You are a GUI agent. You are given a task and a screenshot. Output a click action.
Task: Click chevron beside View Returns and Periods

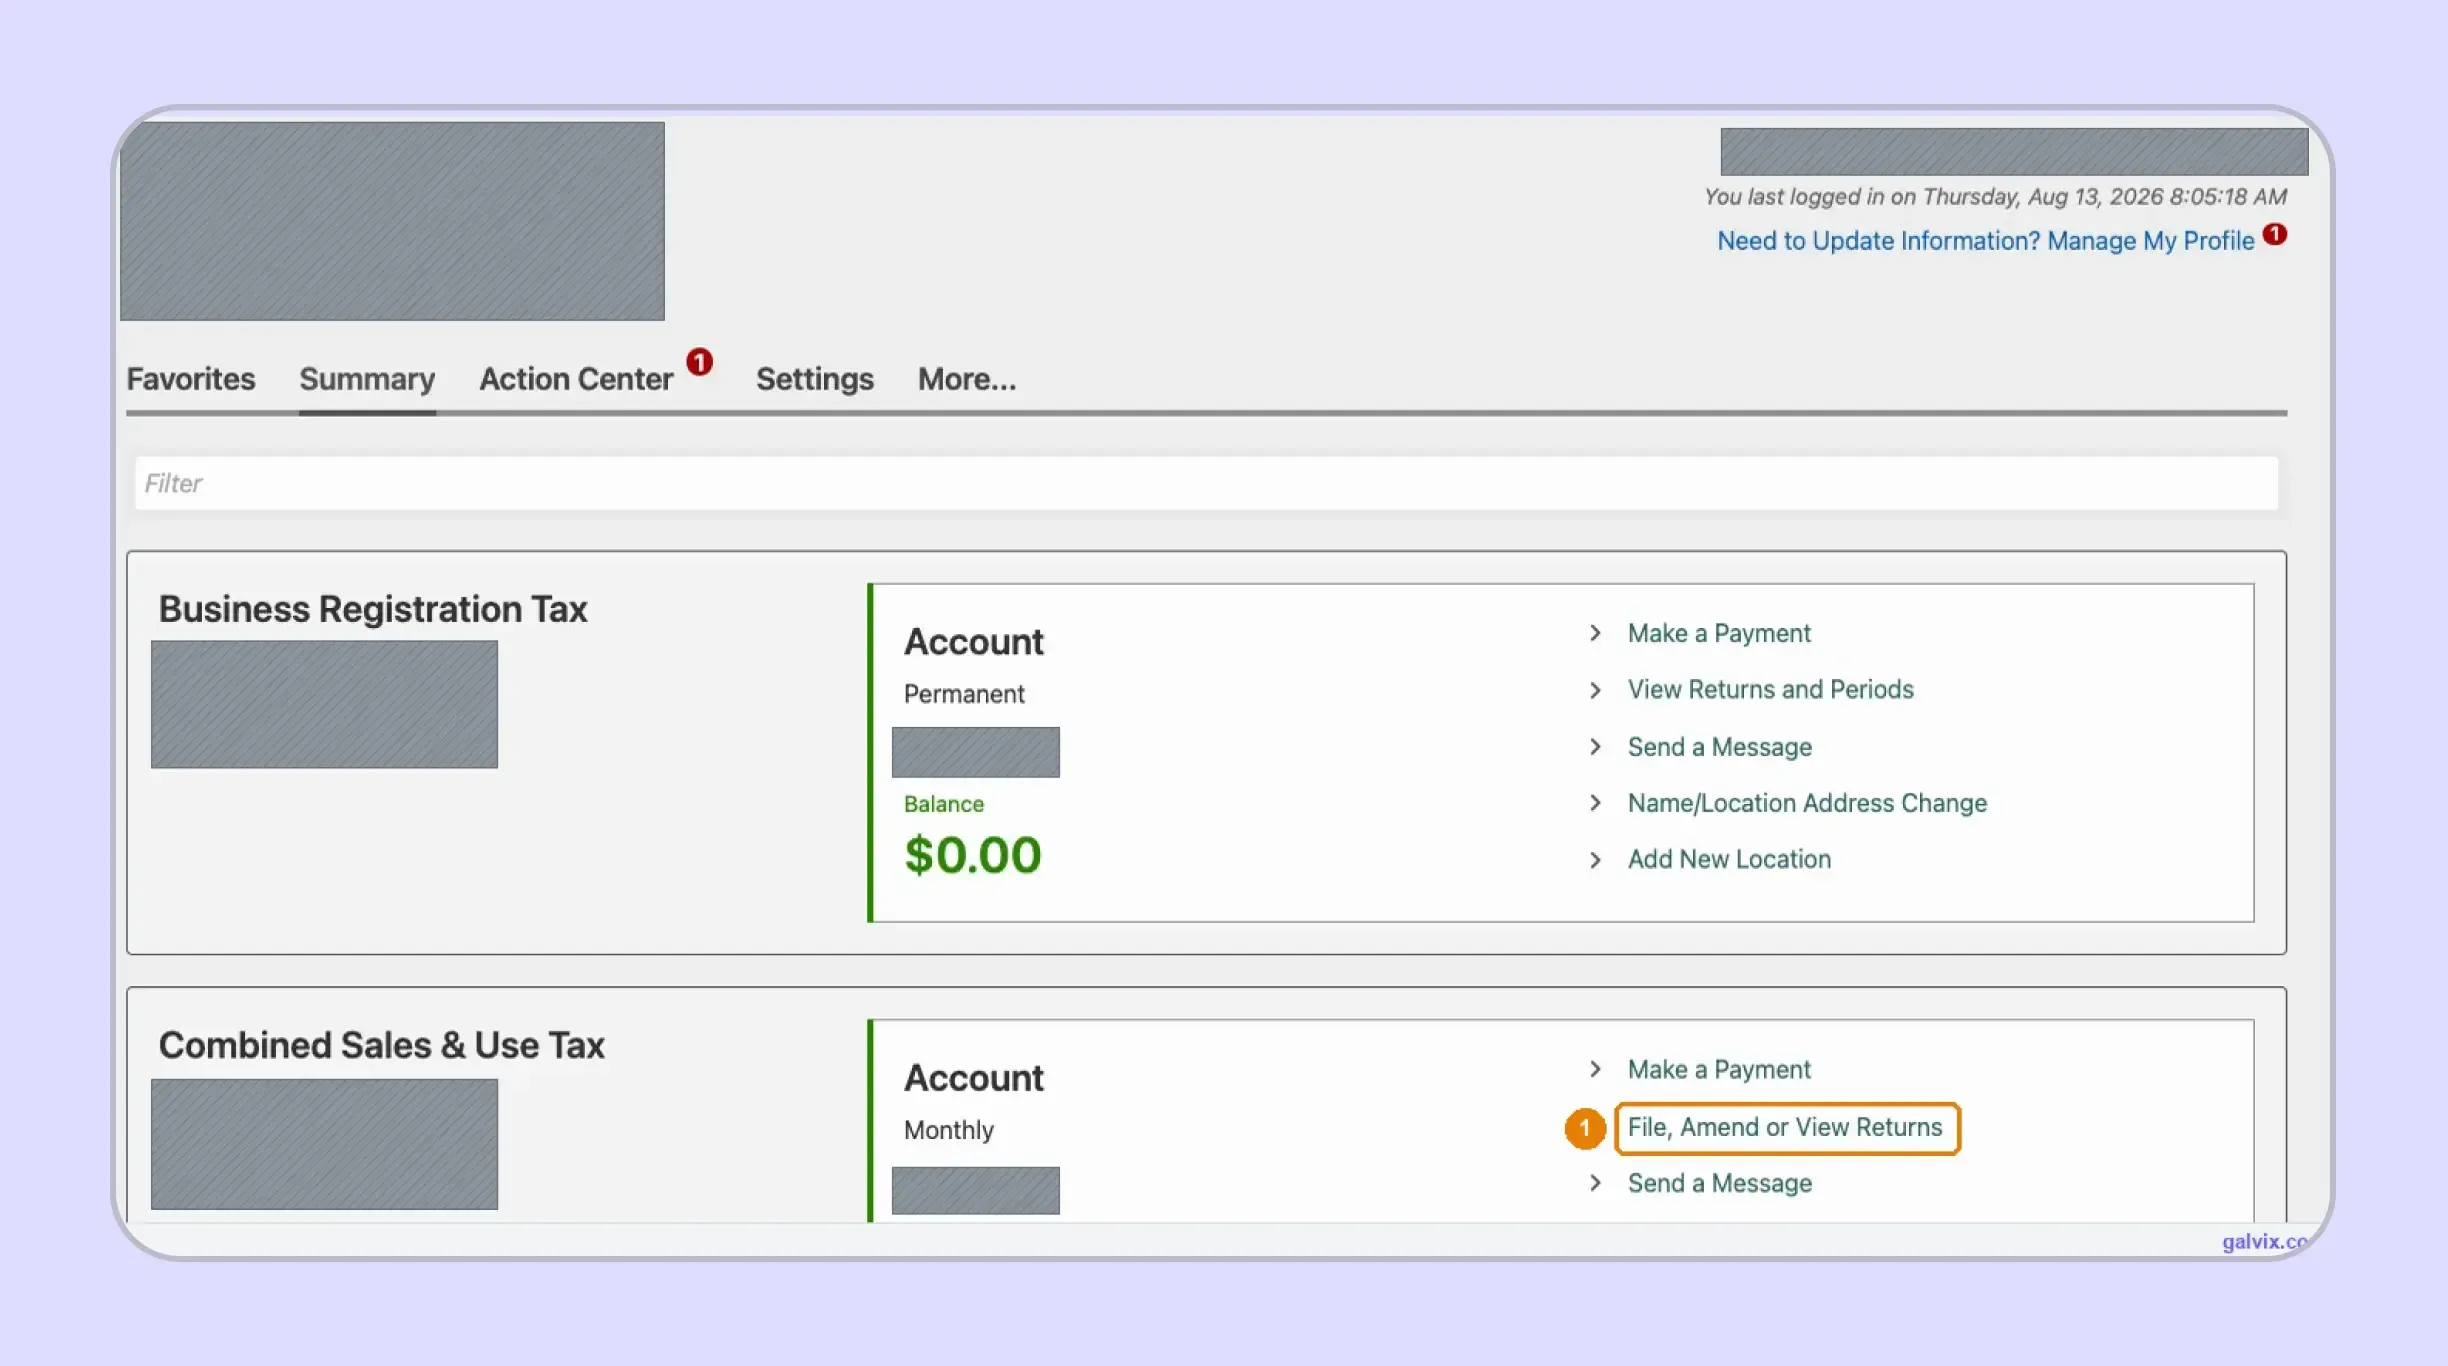tap(1595, 690)
